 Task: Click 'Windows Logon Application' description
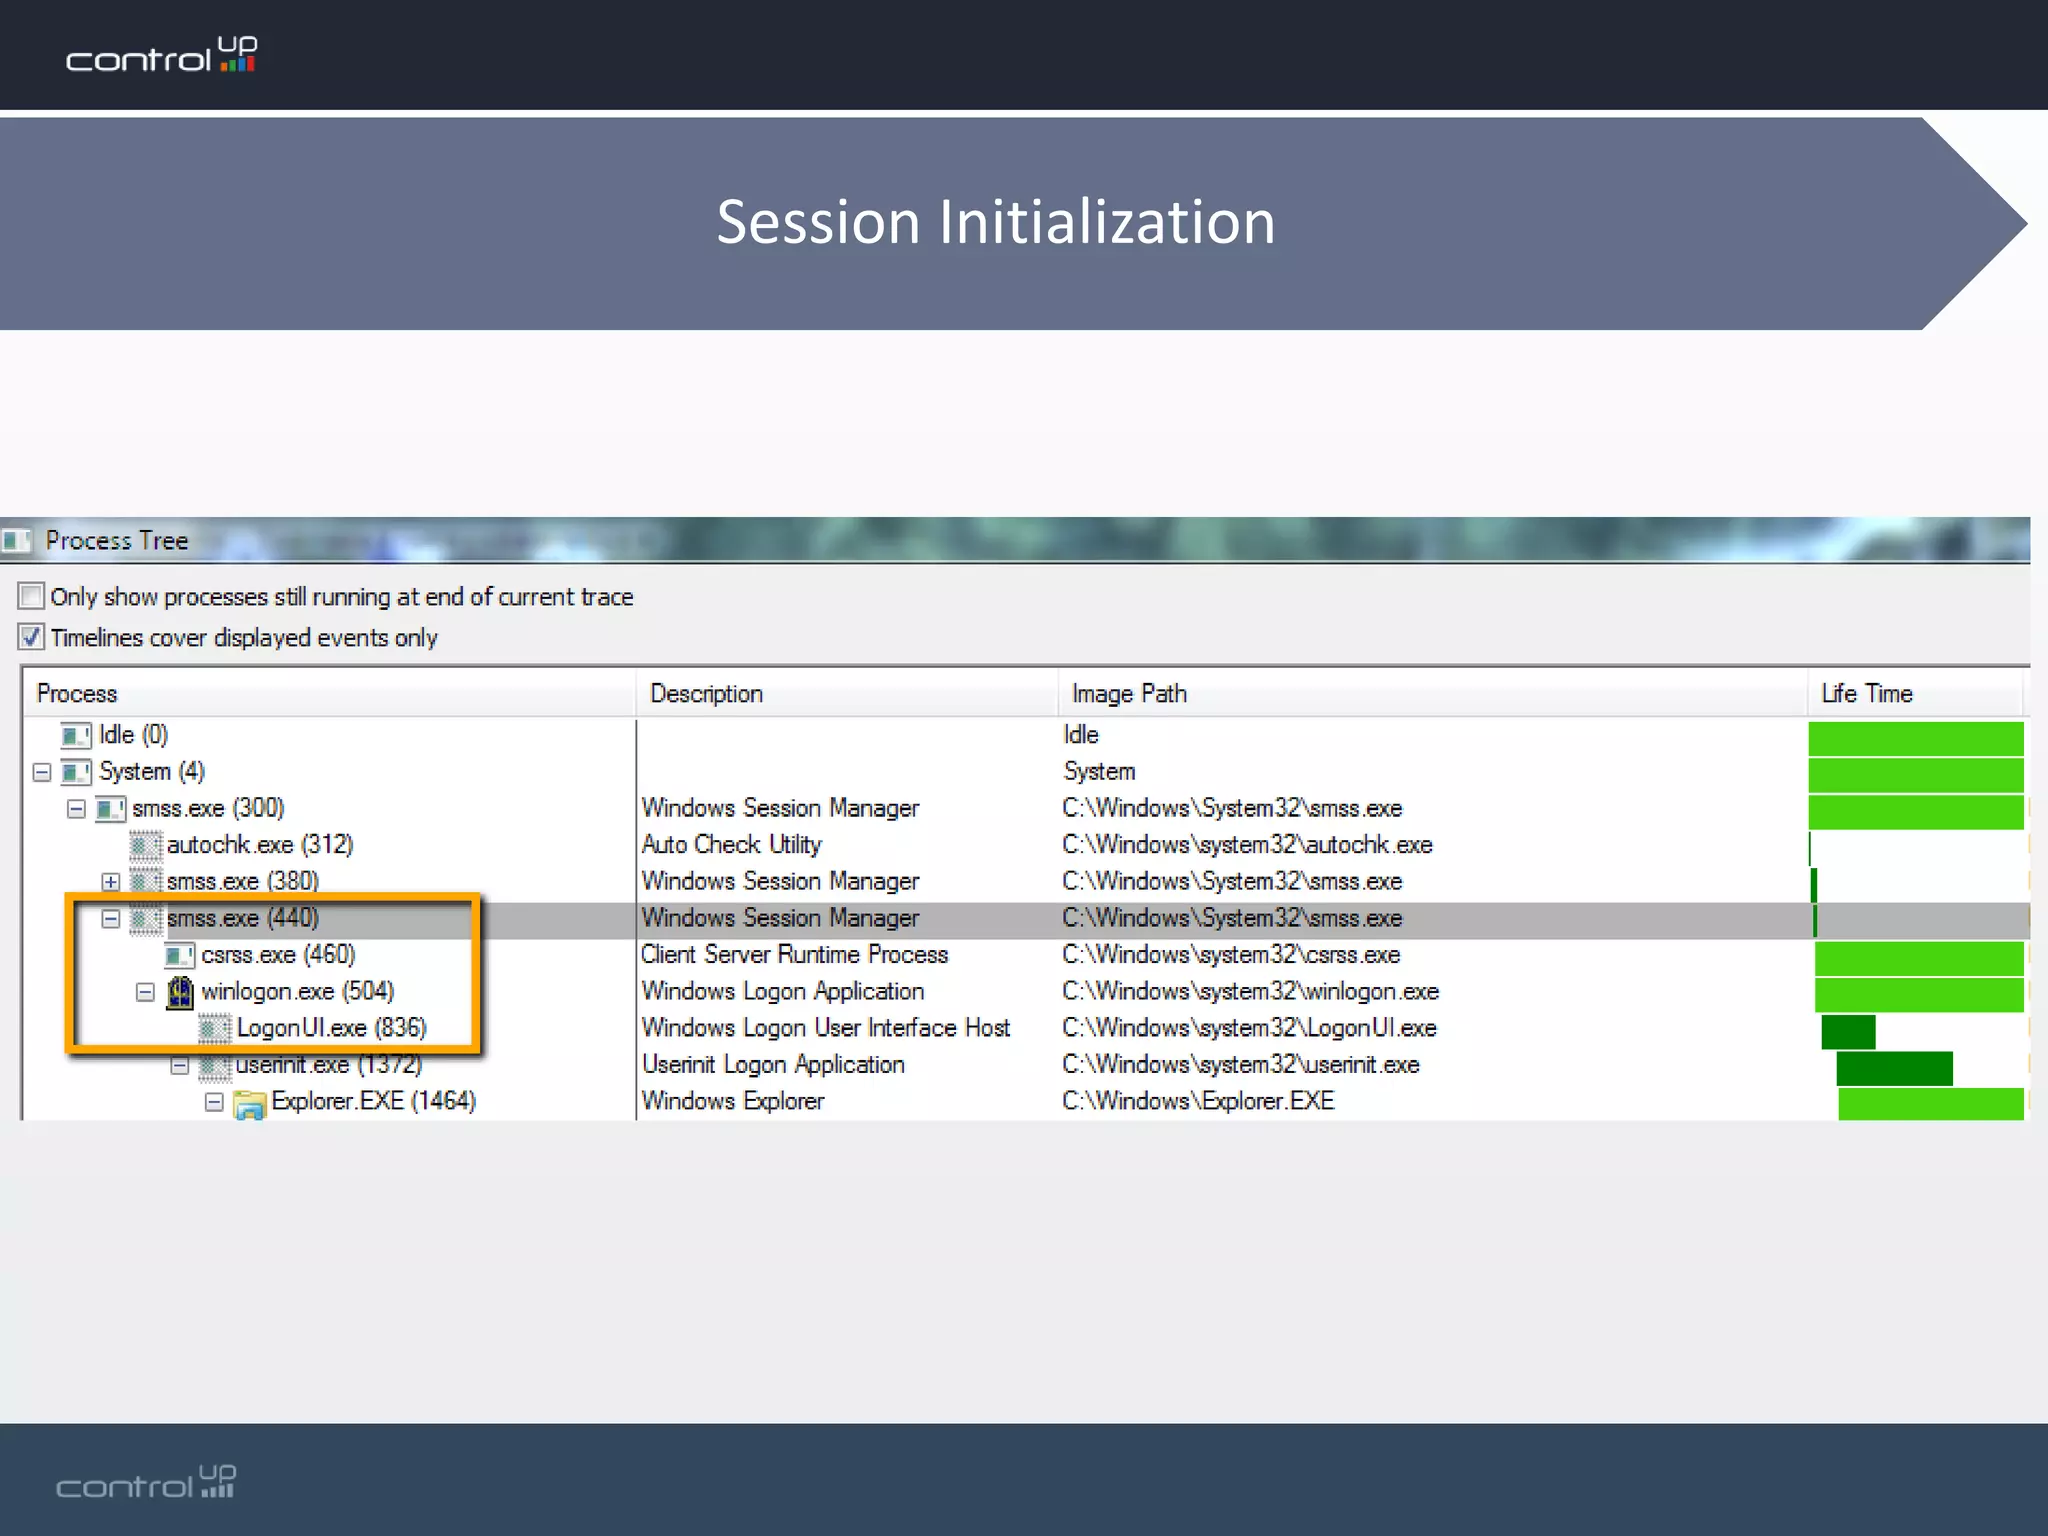783,992
